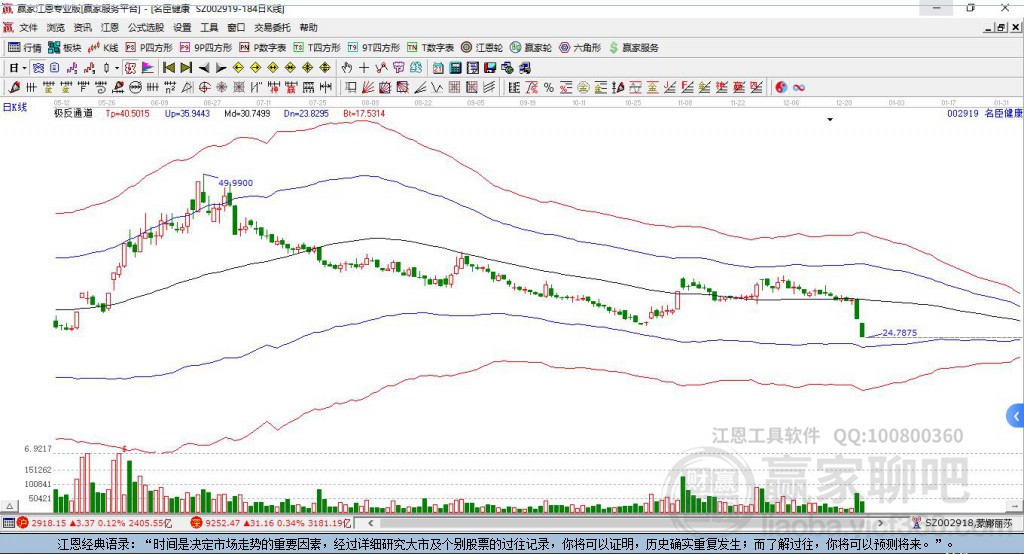Image resolution: width=1024 pixels, height=554 pixels.
Task: Click the floppy disk save icon
Action: [490, 68]
